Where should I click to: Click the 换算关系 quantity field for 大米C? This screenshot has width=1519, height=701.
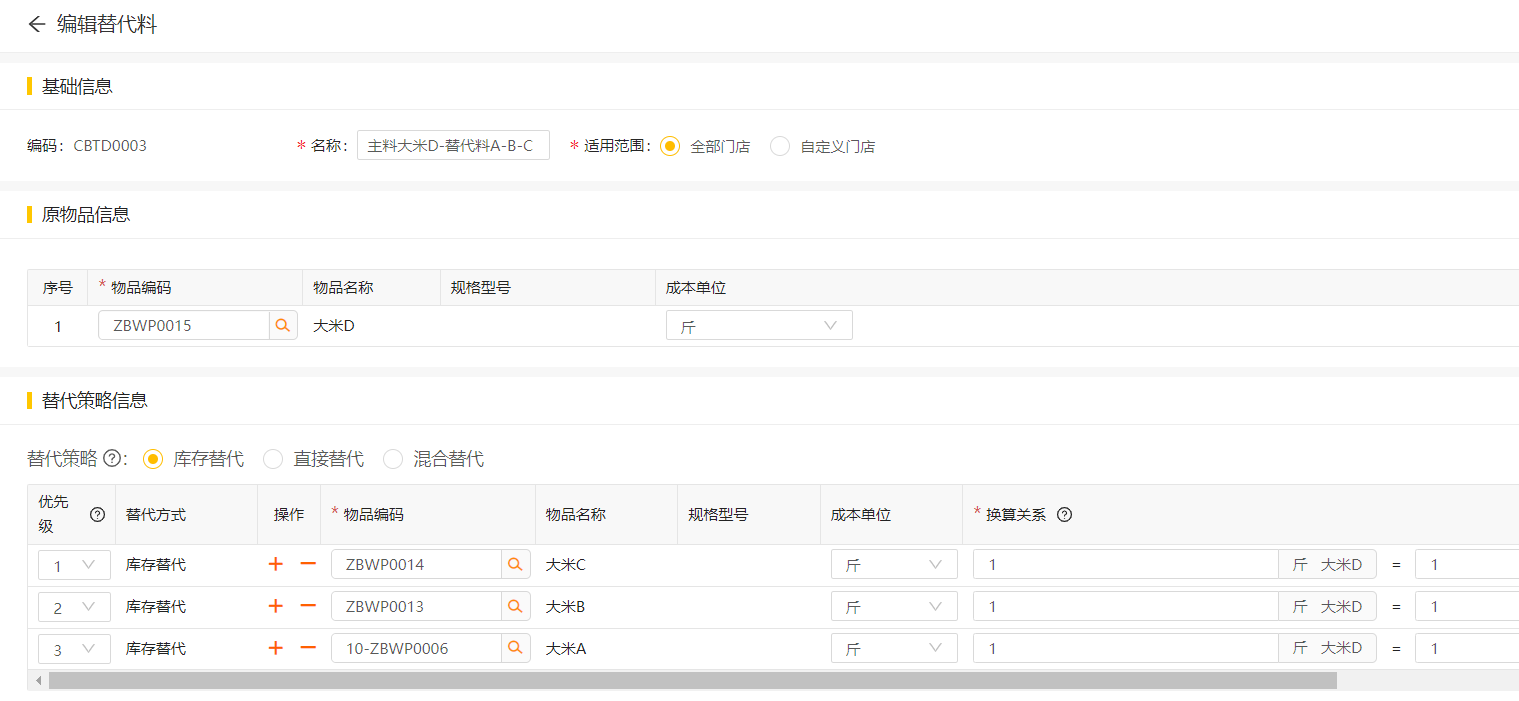click(x=1125, y=565)
